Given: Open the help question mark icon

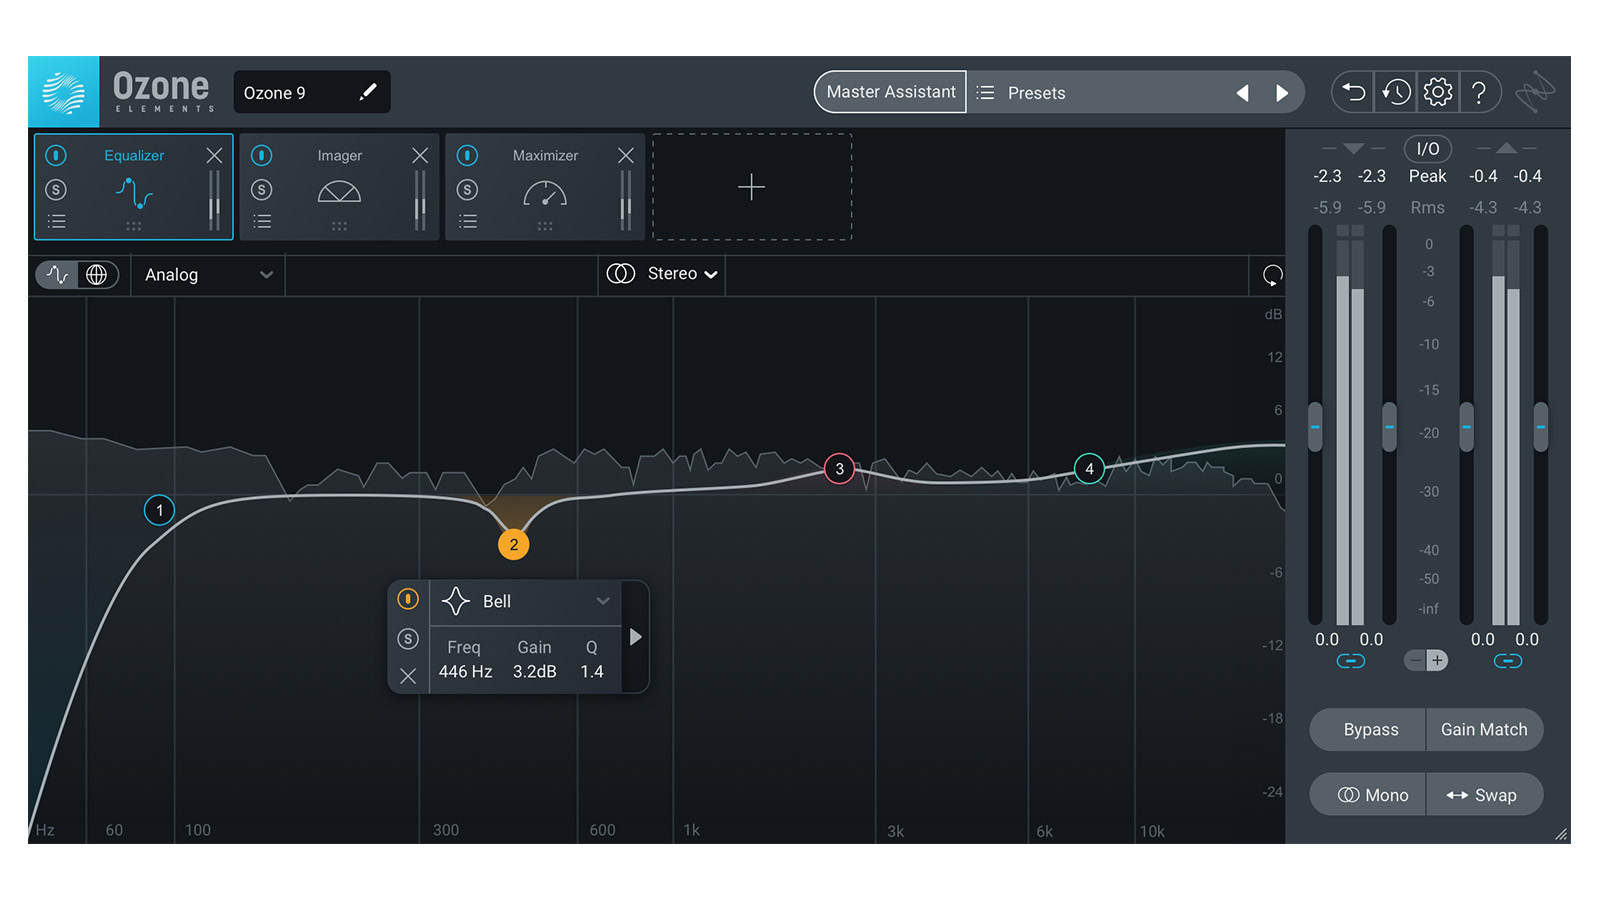Looking at the screenshot, I should tap(1479, 92).
